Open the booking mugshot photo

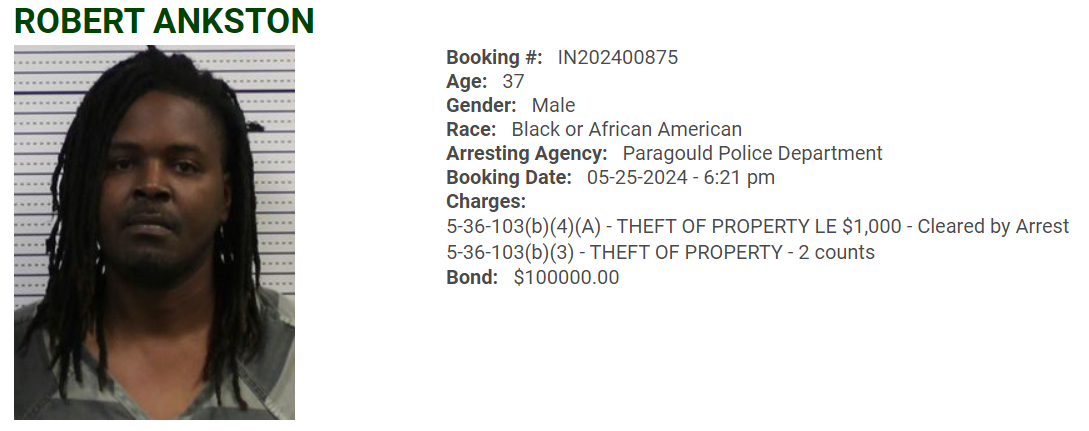pyautogui.click(x=154, y=232)
